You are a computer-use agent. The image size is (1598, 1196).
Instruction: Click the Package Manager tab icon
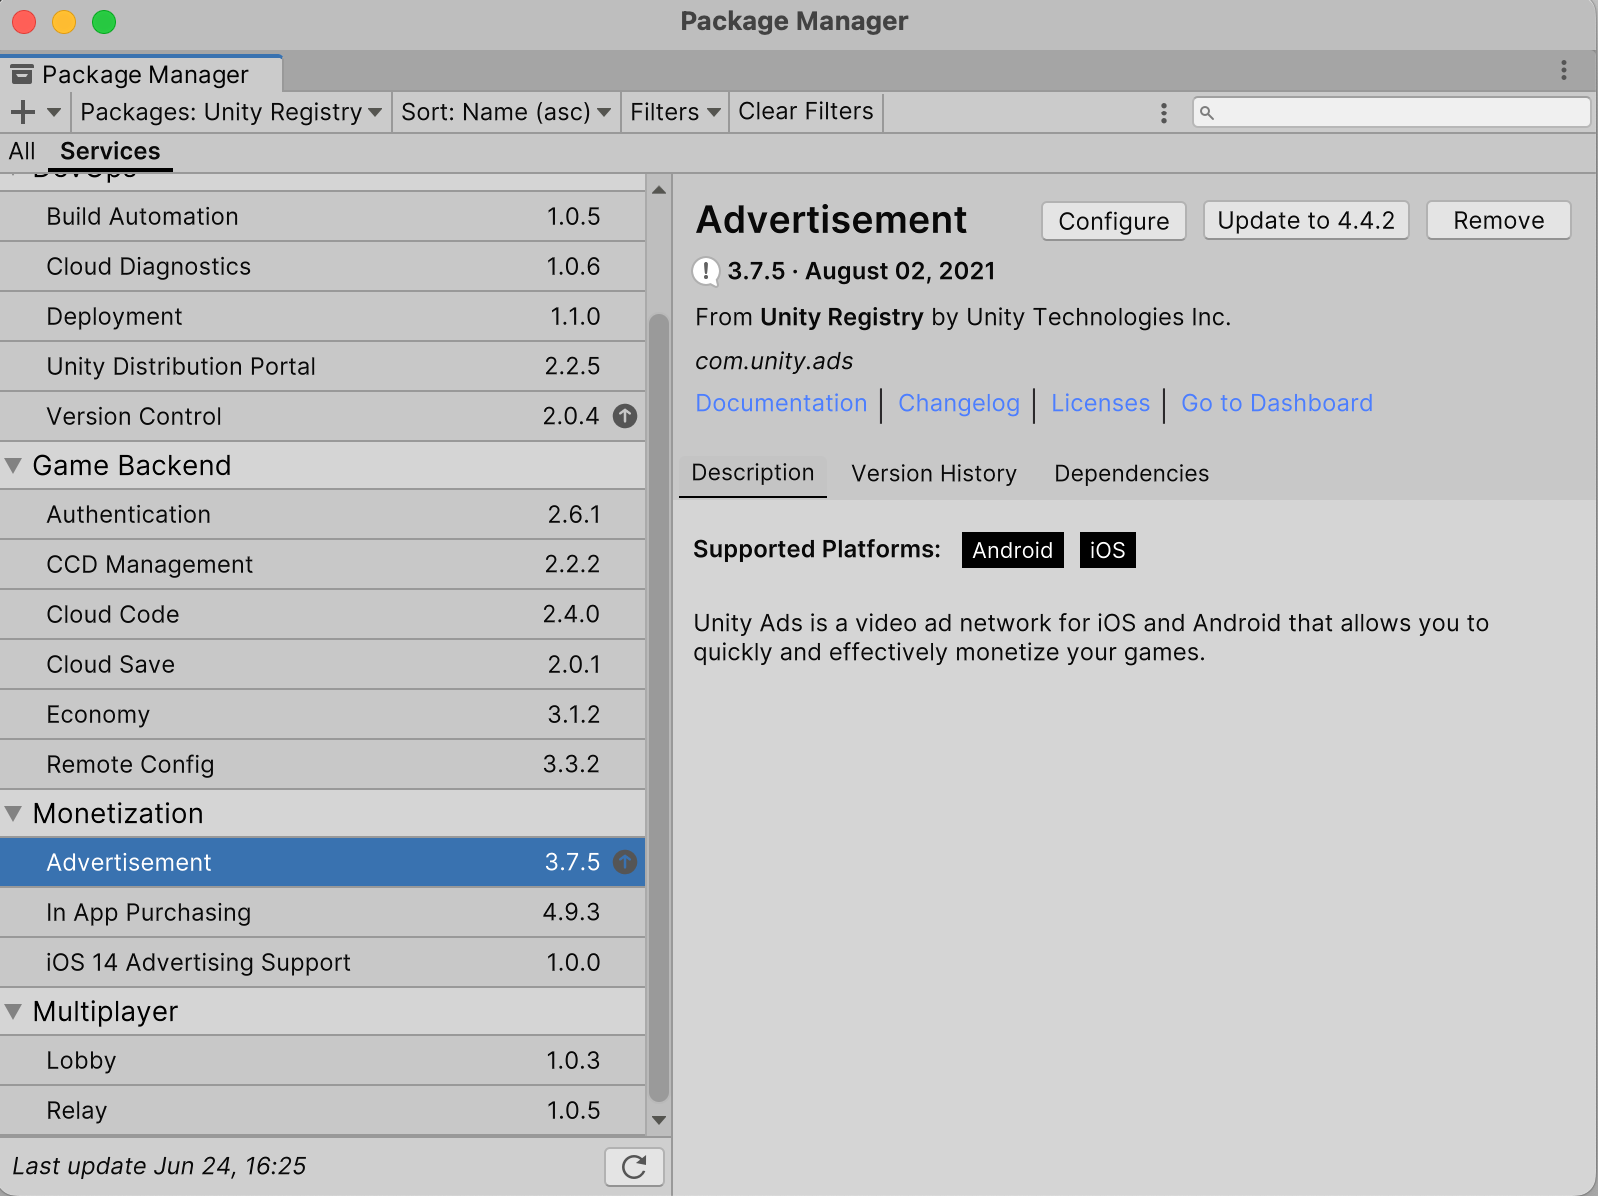point(22,74)
